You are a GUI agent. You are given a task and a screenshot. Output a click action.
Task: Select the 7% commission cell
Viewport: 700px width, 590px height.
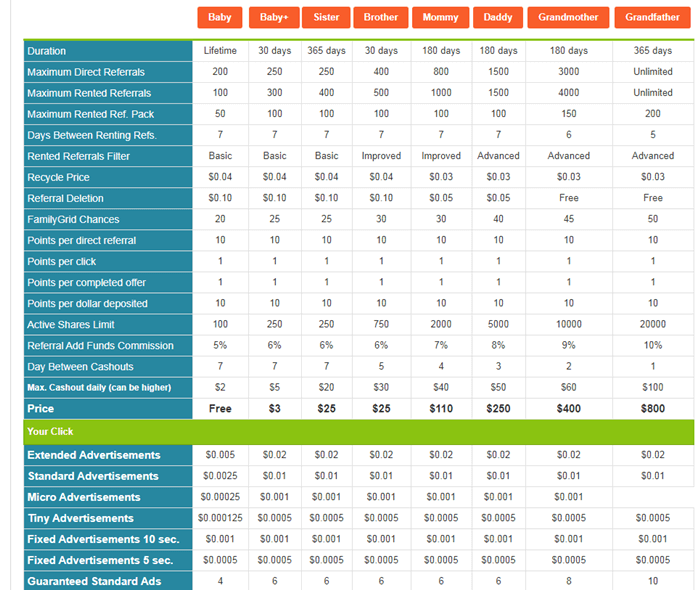coord(441,345)
